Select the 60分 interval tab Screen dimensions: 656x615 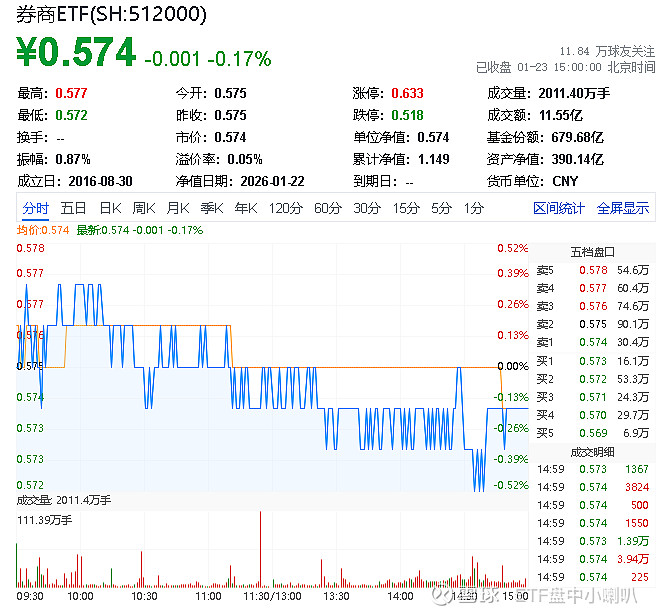(x=327, y=208)
